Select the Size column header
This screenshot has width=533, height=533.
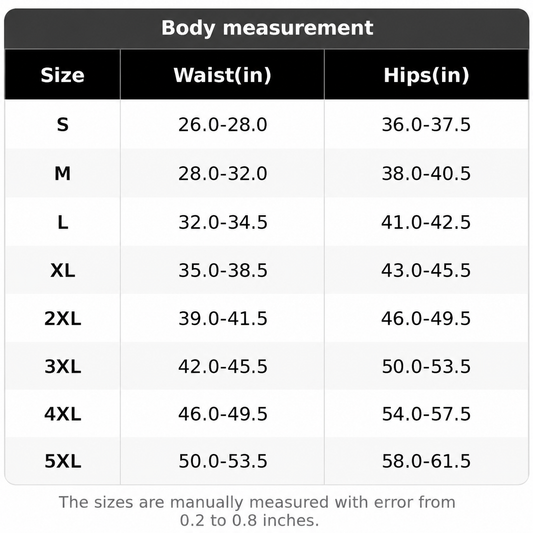pos(63,75)
